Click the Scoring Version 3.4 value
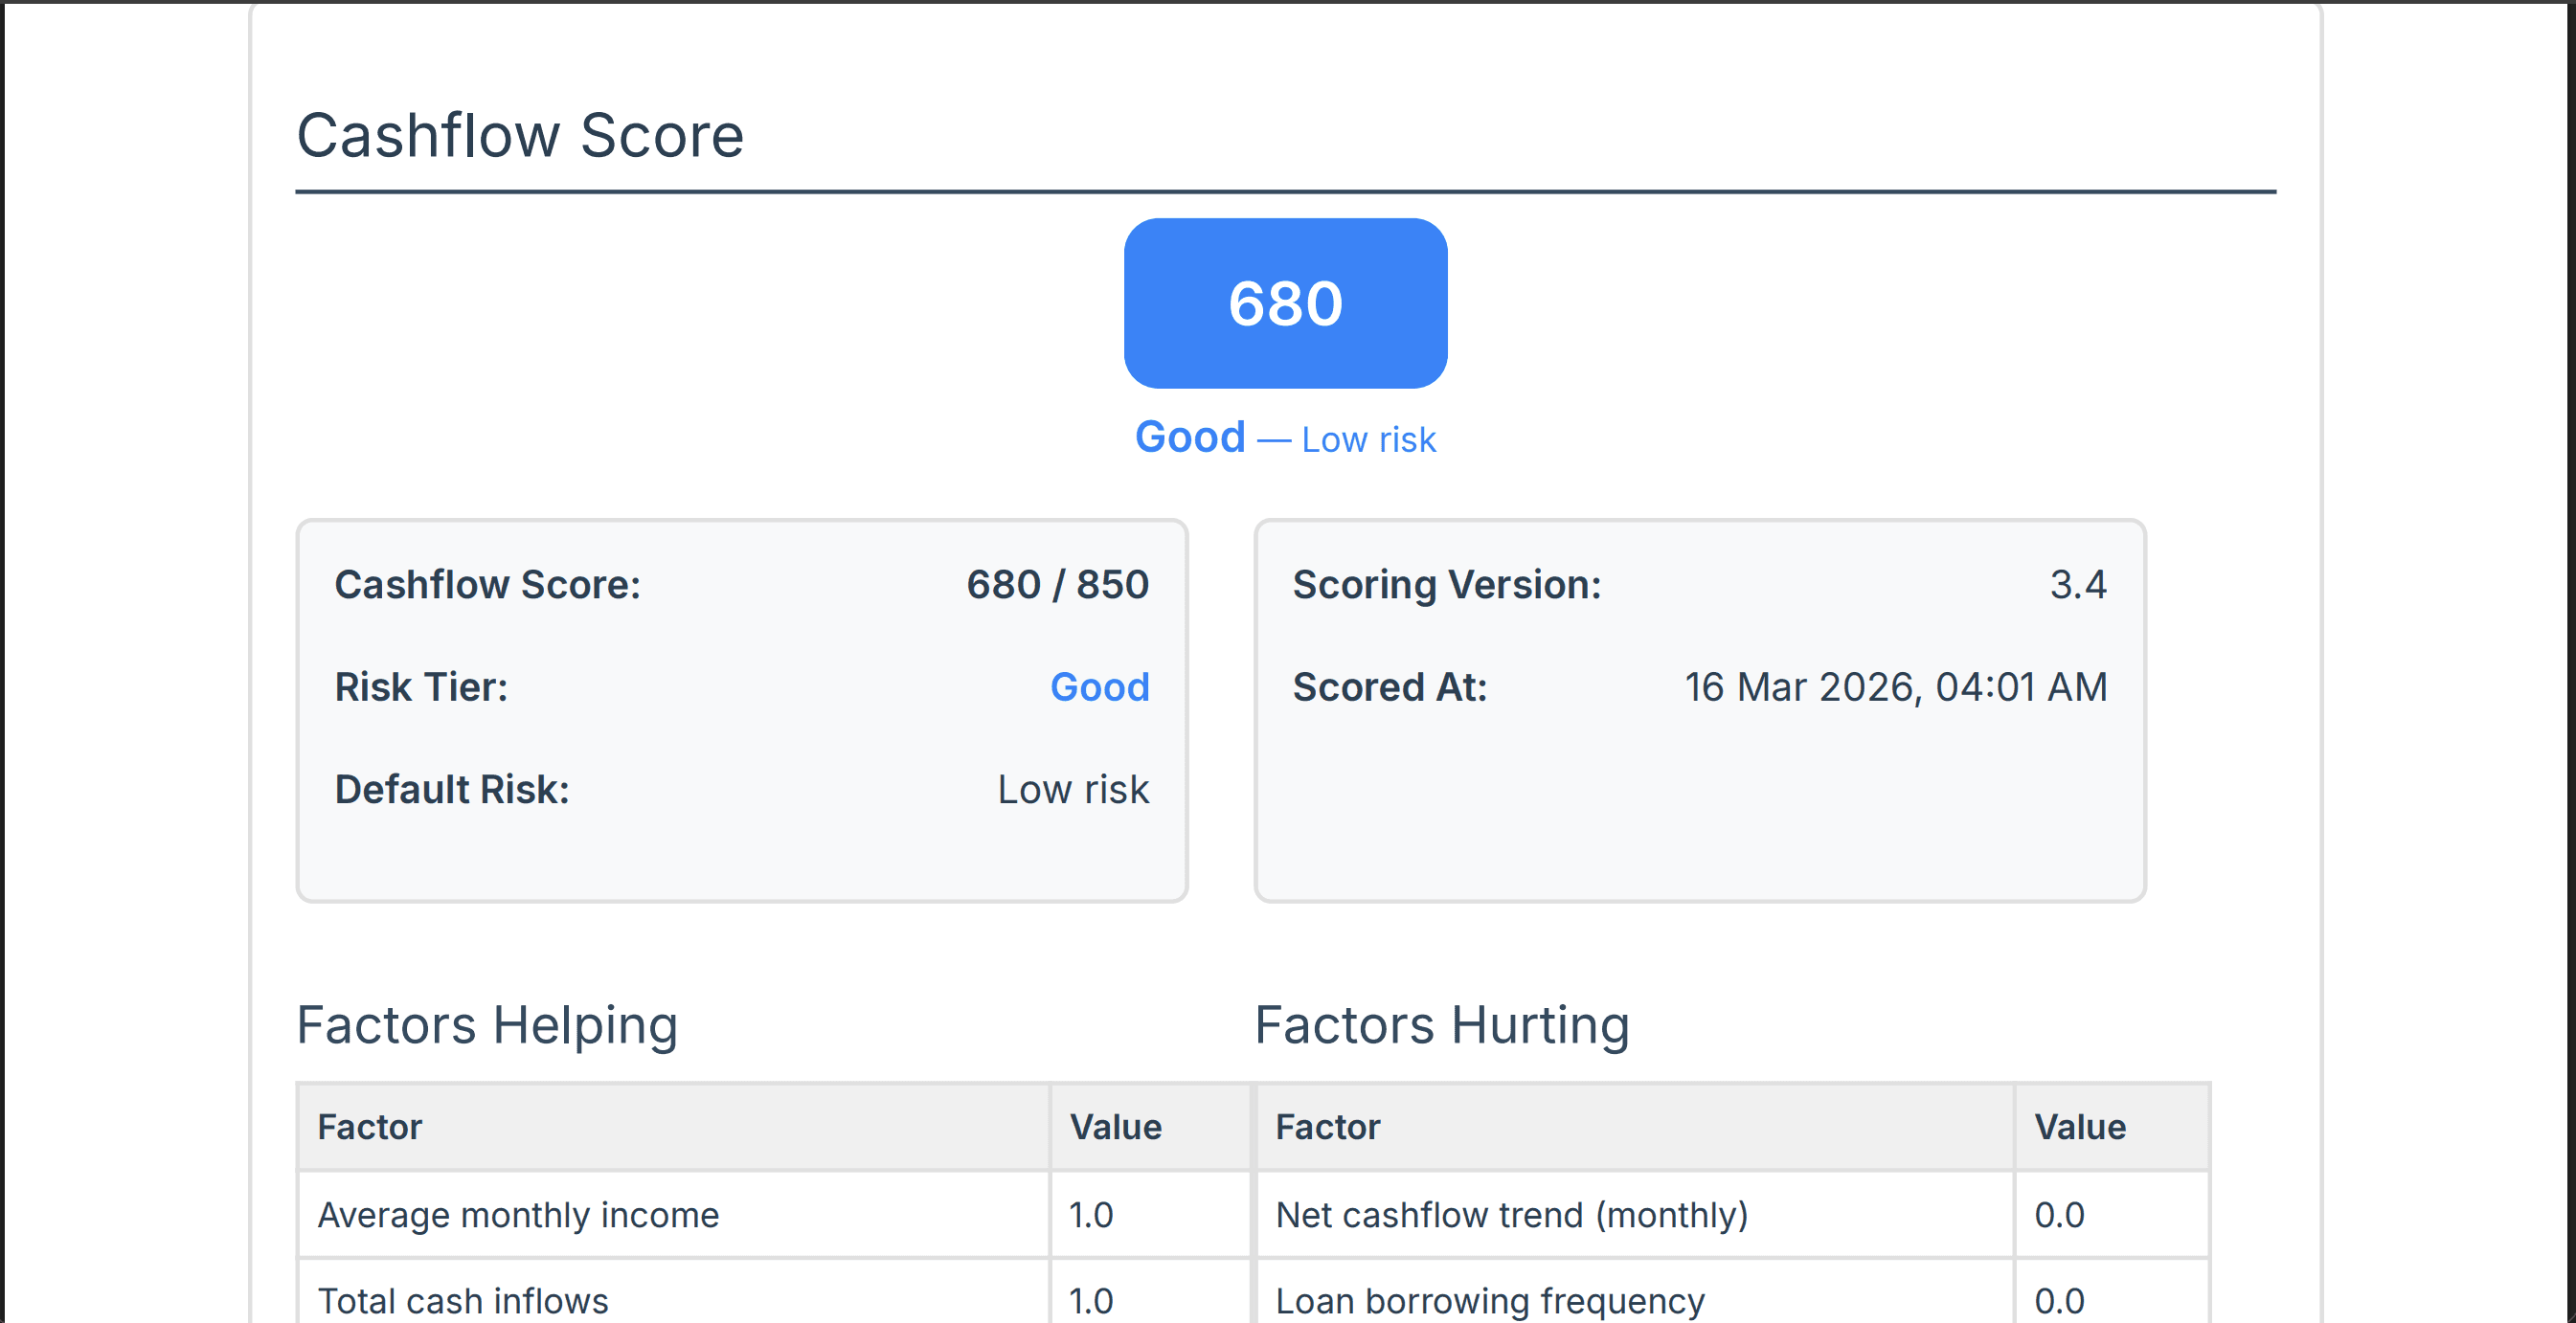This screenshot has width=2576, height=1323. point(2078,585)
